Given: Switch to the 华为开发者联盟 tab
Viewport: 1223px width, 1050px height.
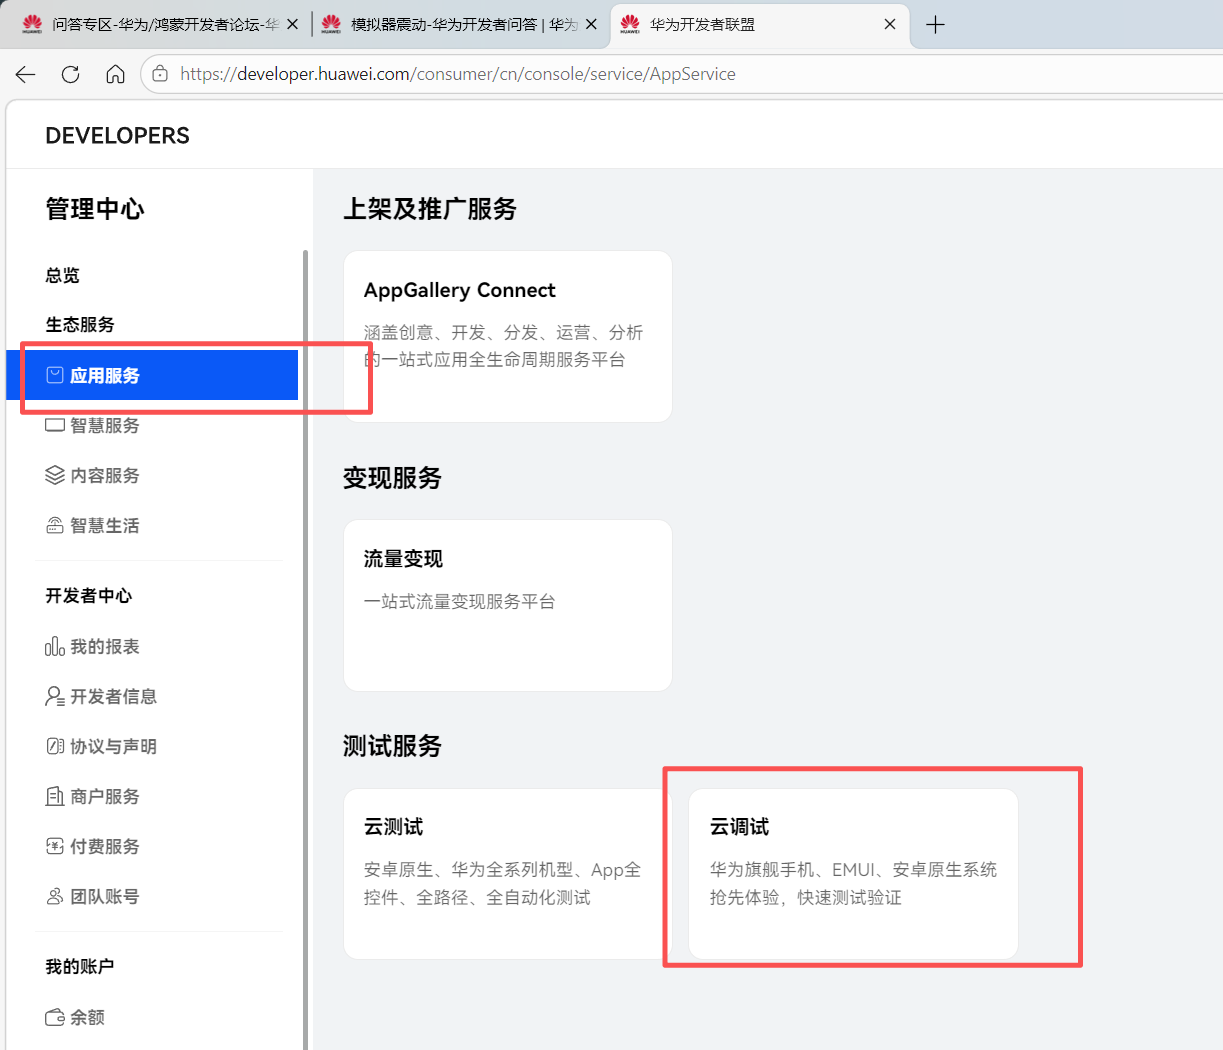Looking at the screenshot, I should tap(760, 24).
